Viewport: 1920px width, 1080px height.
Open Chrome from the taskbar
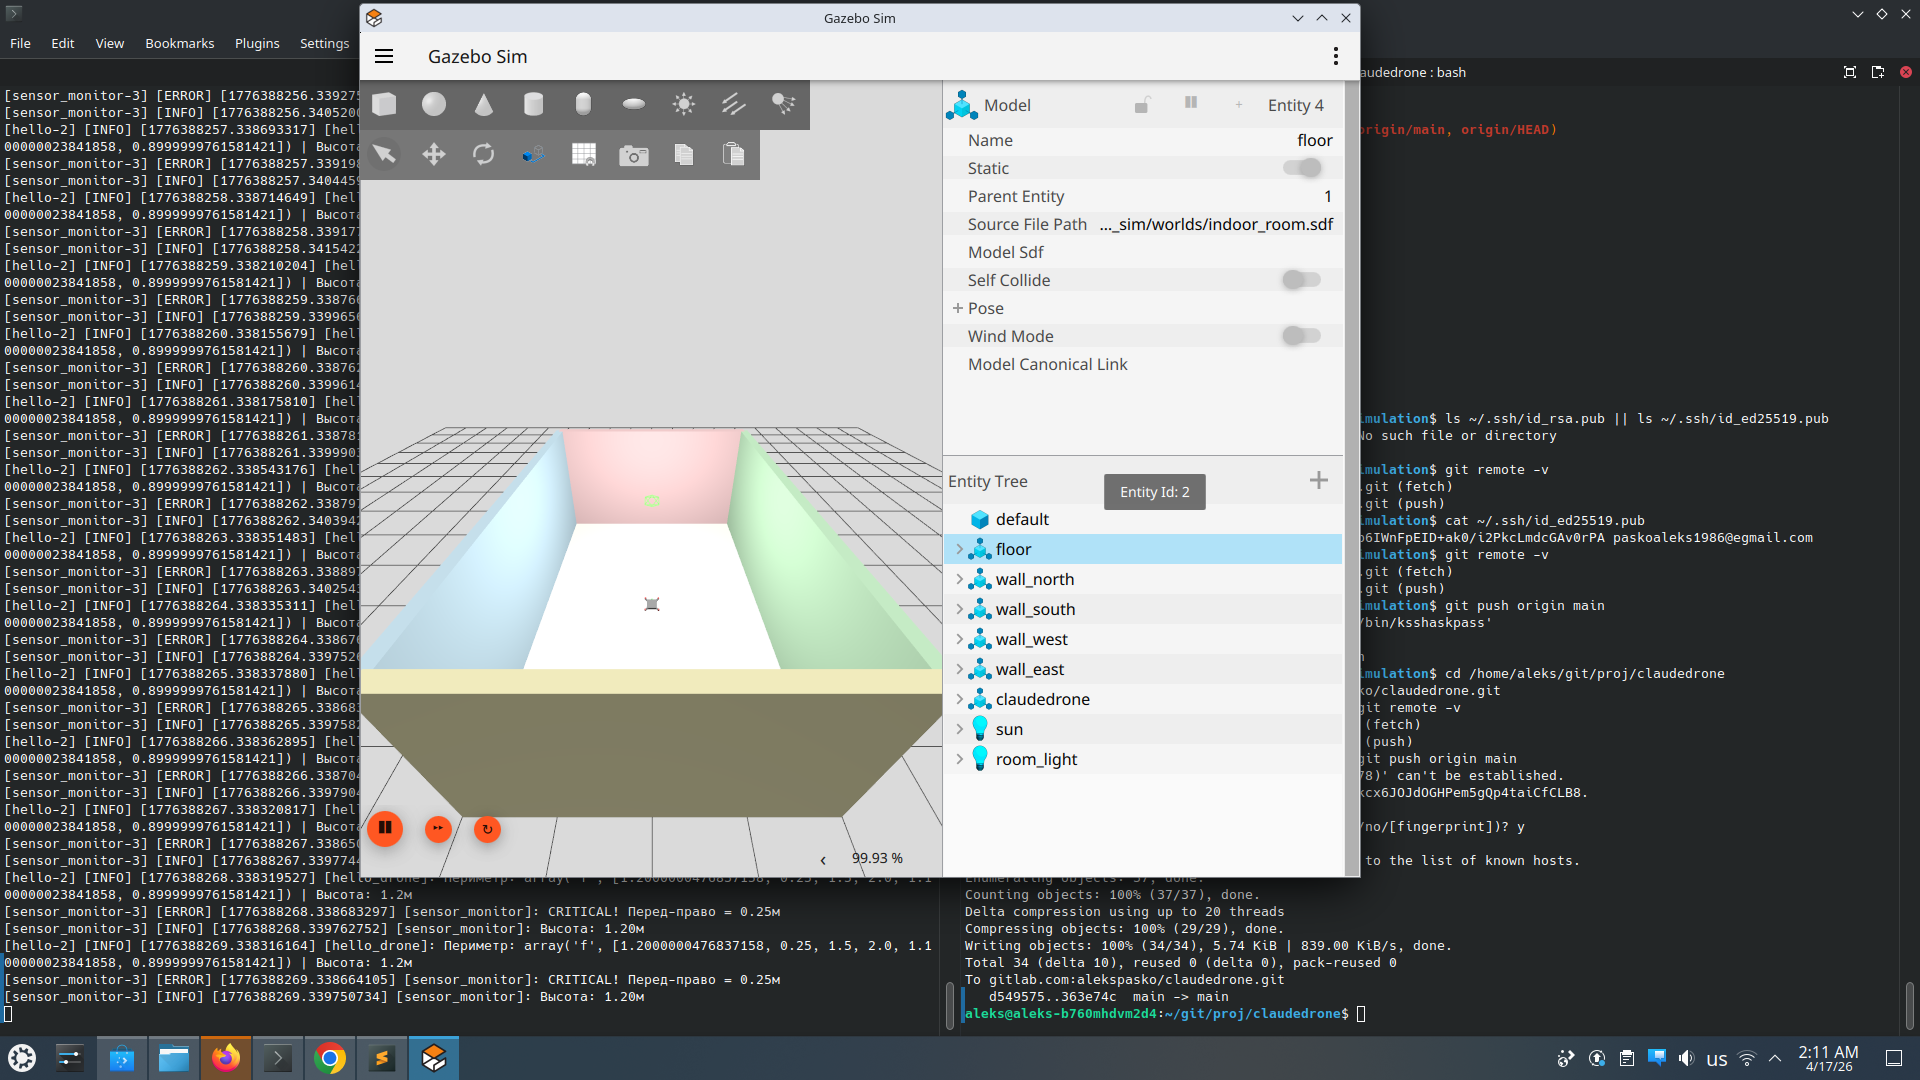(330, 1058)
